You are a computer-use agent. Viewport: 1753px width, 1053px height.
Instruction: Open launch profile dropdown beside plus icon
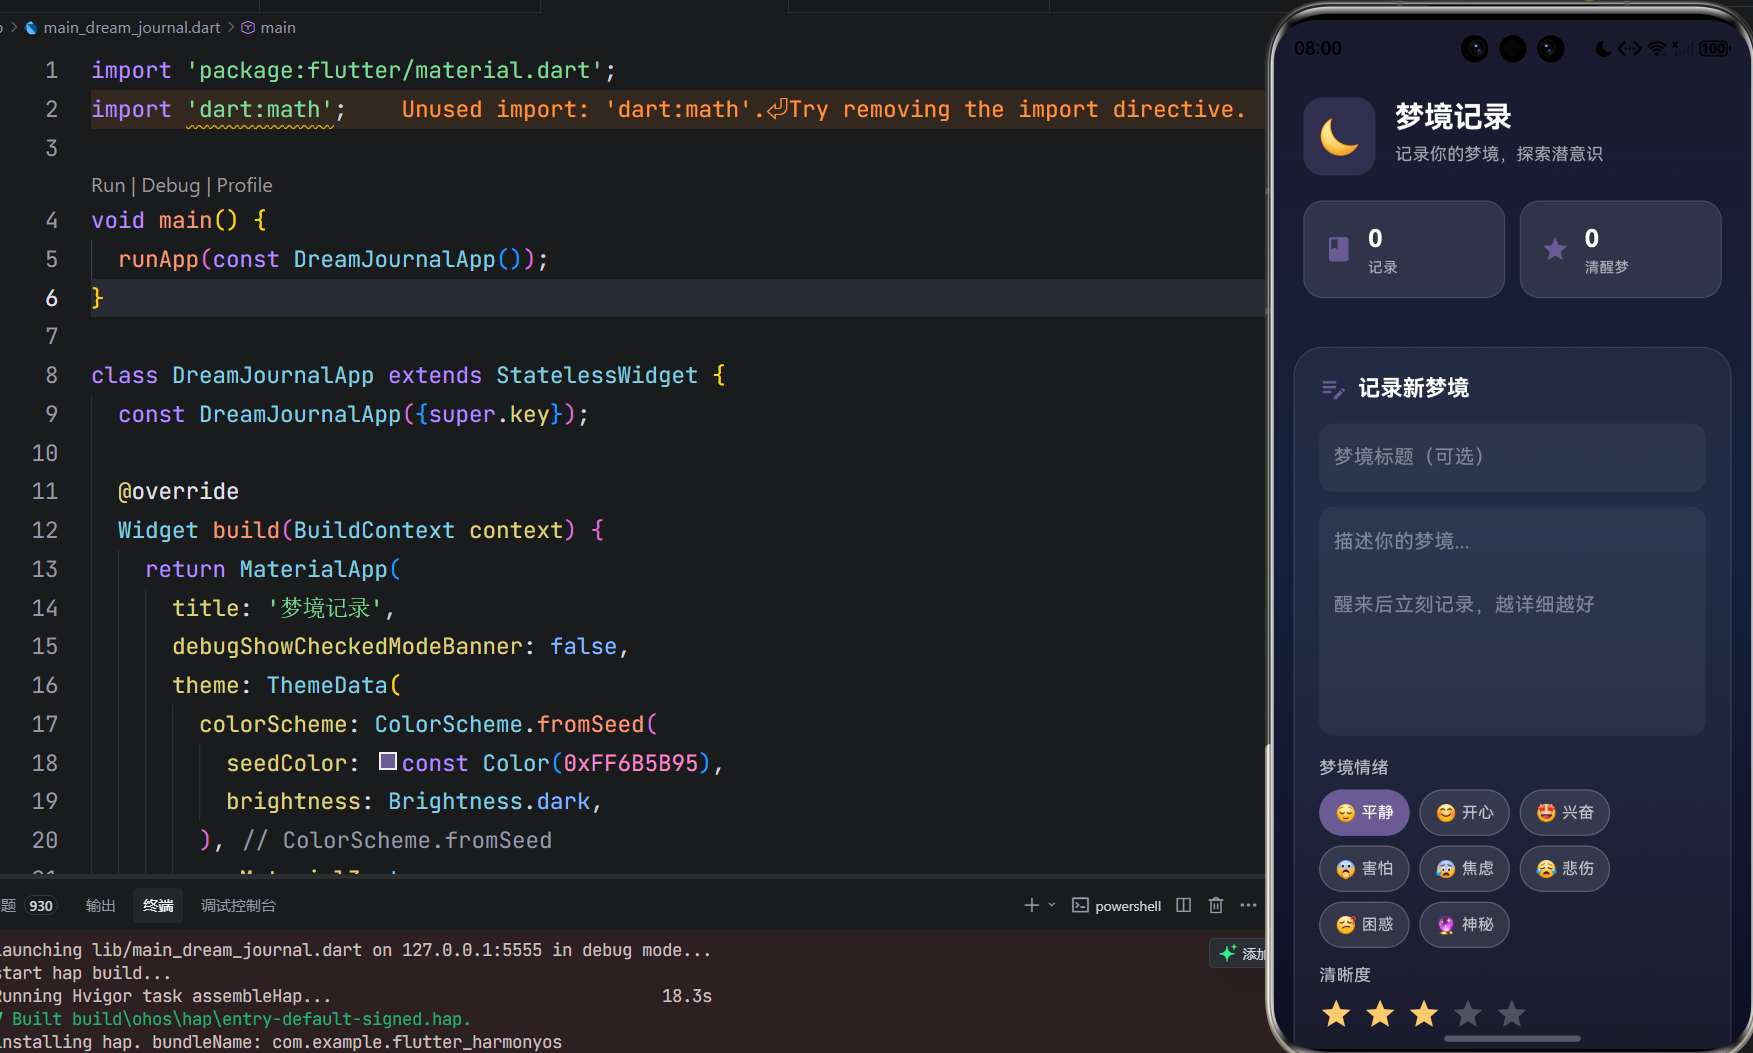[1052, 905]
